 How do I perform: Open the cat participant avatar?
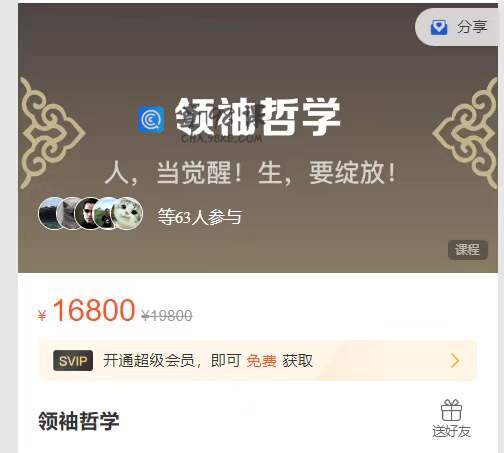pos(127,213)
